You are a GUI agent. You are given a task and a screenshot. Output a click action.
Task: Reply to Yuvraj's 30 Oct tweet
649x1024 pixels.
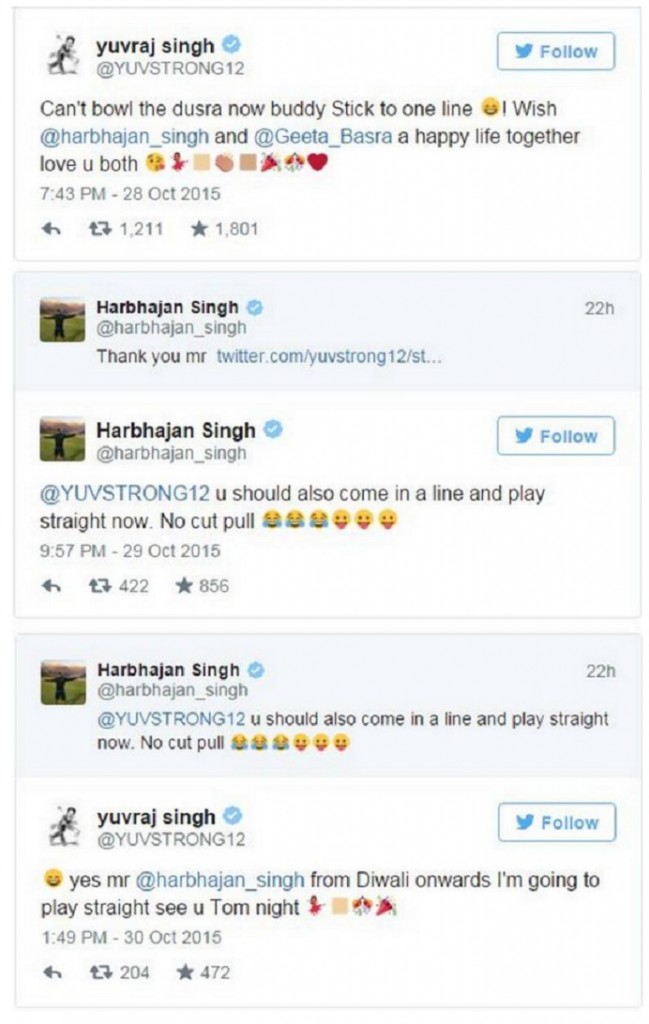point(52,973)
